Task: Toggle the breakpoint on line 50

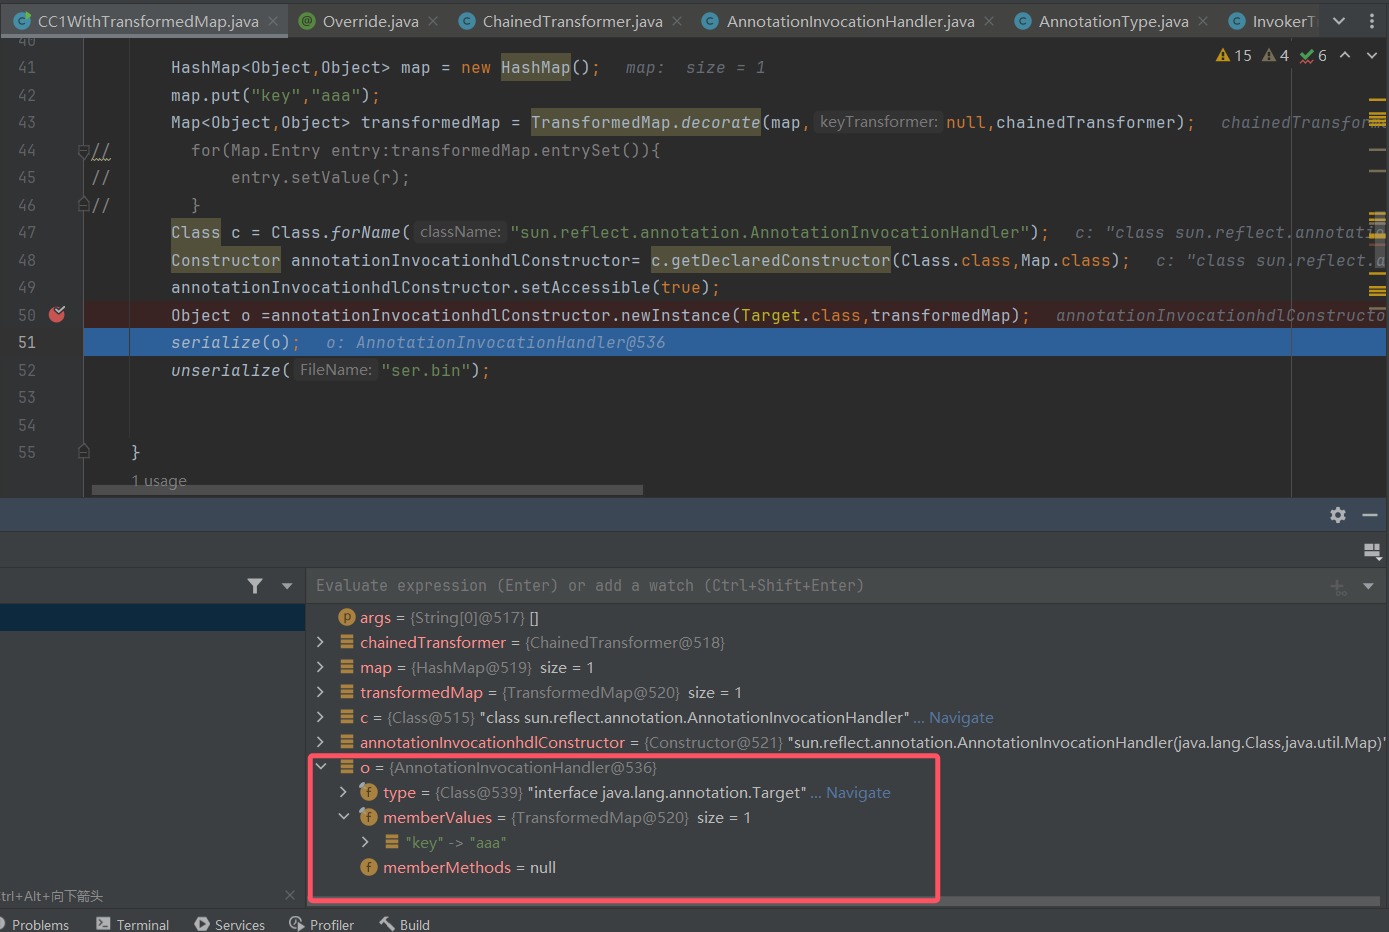Action: click(x=57, y=314)
